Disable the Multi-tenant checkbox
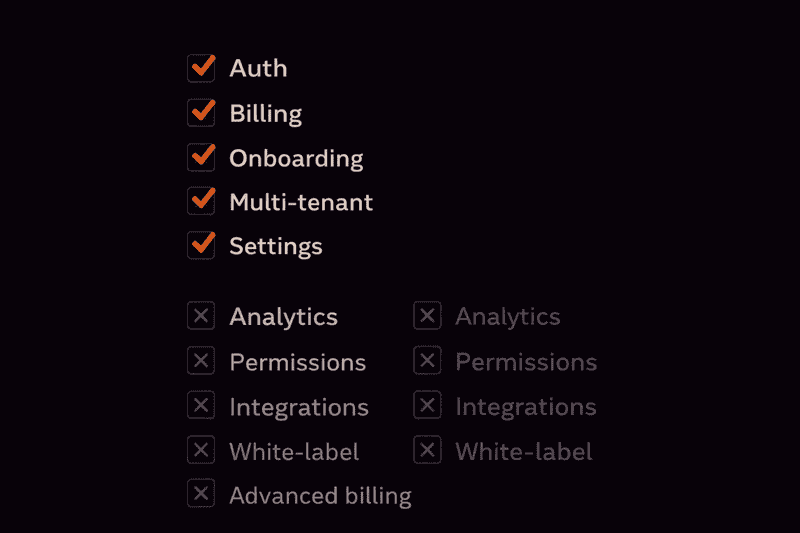The width and height of the screenshot is (800, 533). 201,202
